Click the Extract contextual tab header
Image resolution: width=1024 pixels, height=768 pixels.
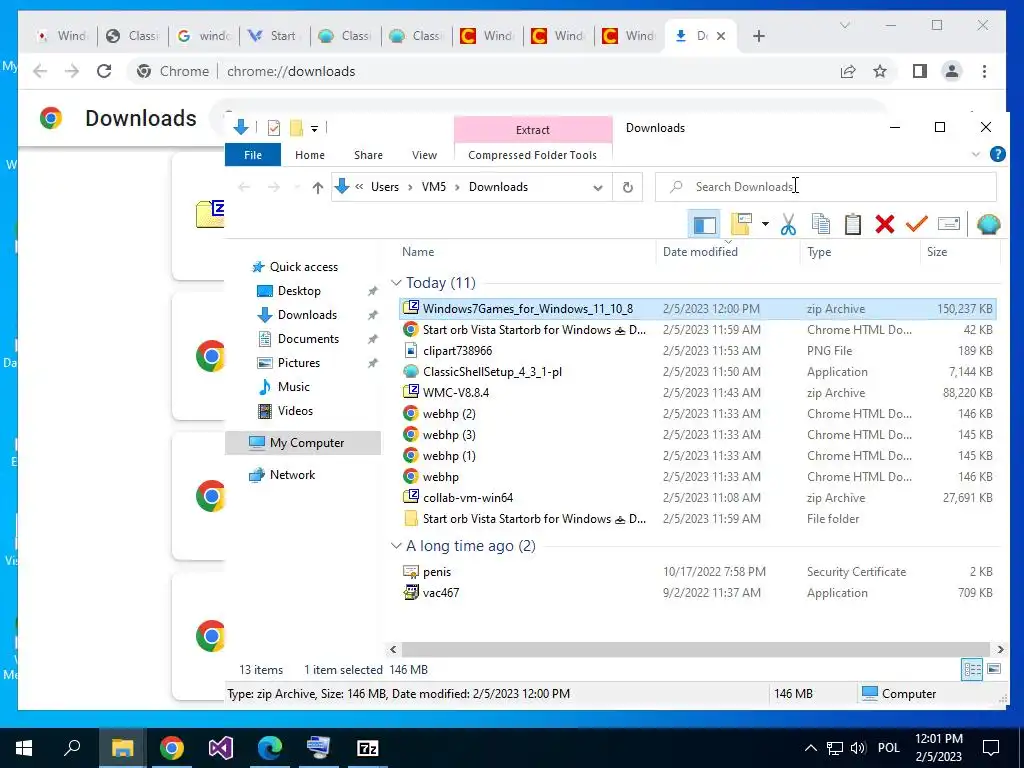pos(533,129)
